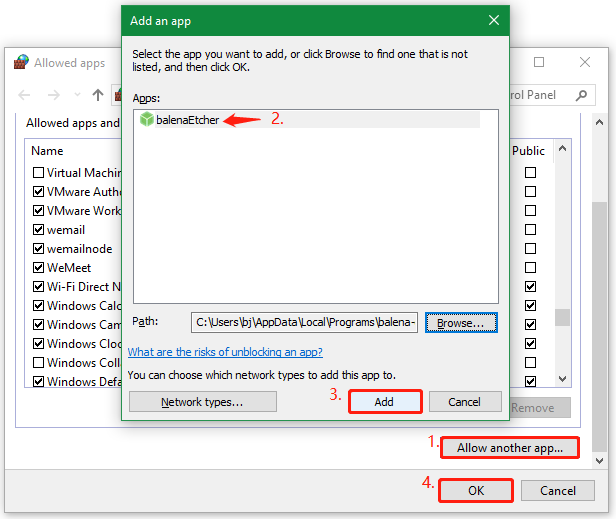Click the back arrow in Allowed apps window
Viewport: 616px width, 519px height.
tap(26, 95)
